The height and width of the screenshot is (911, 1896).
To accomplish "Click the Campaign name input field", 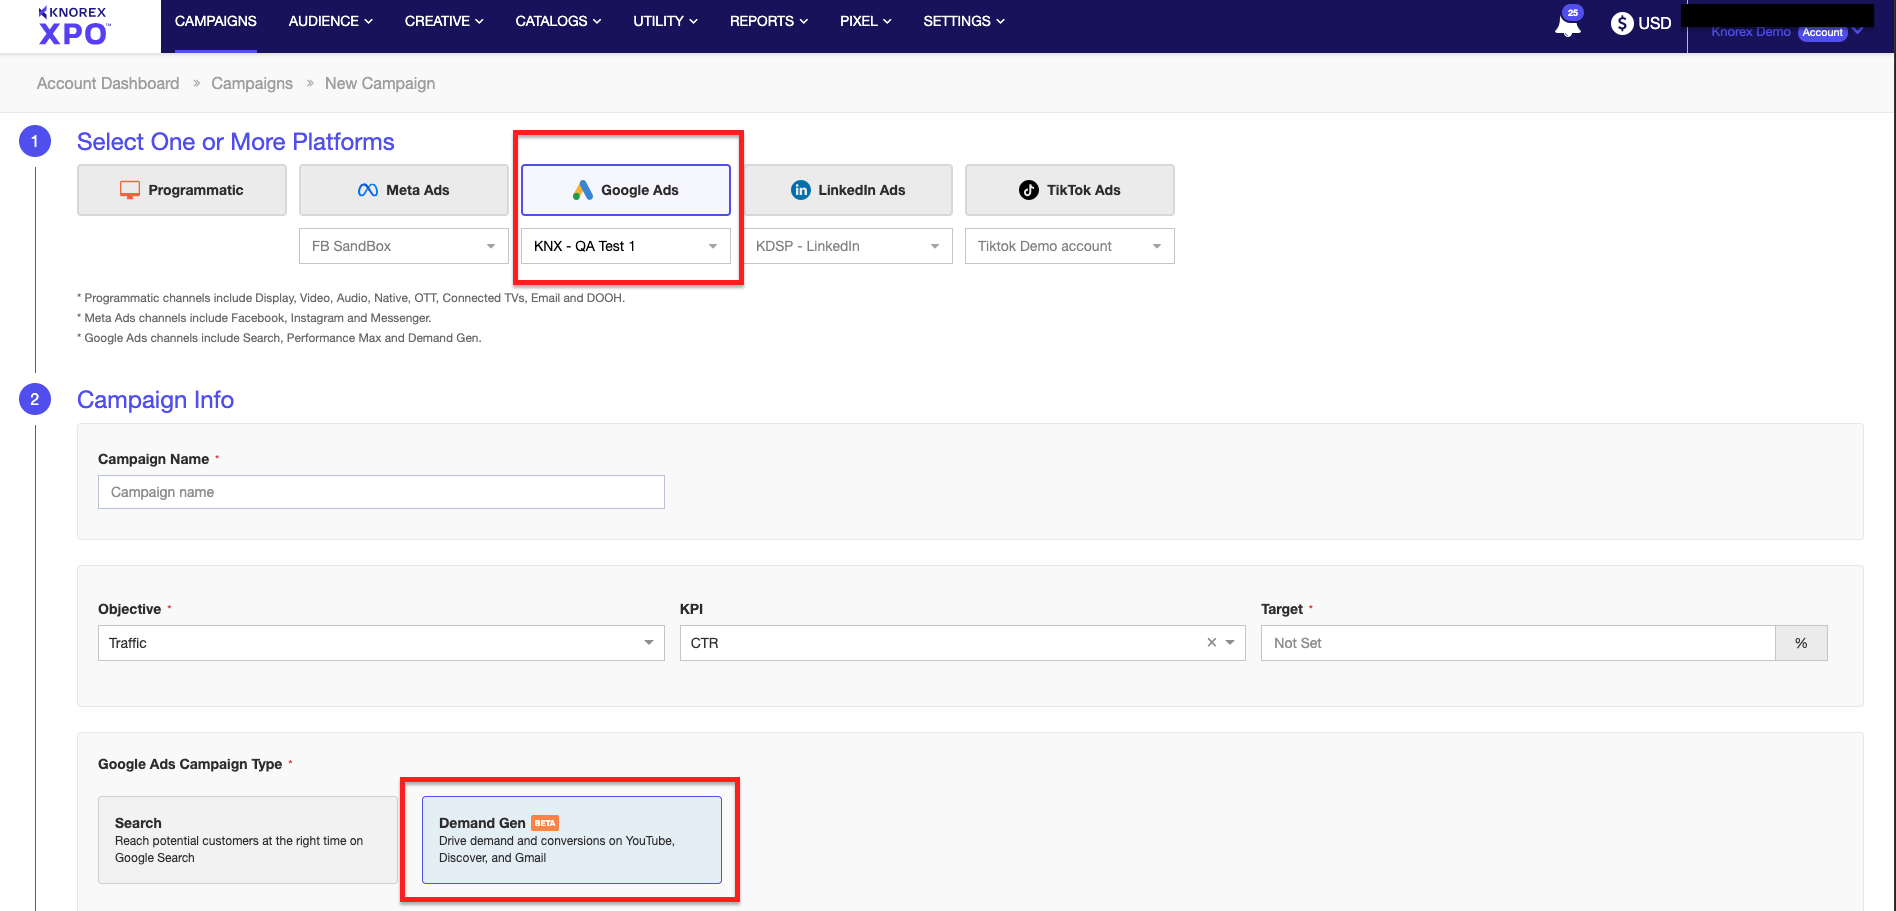I will (x=381, y=492).
